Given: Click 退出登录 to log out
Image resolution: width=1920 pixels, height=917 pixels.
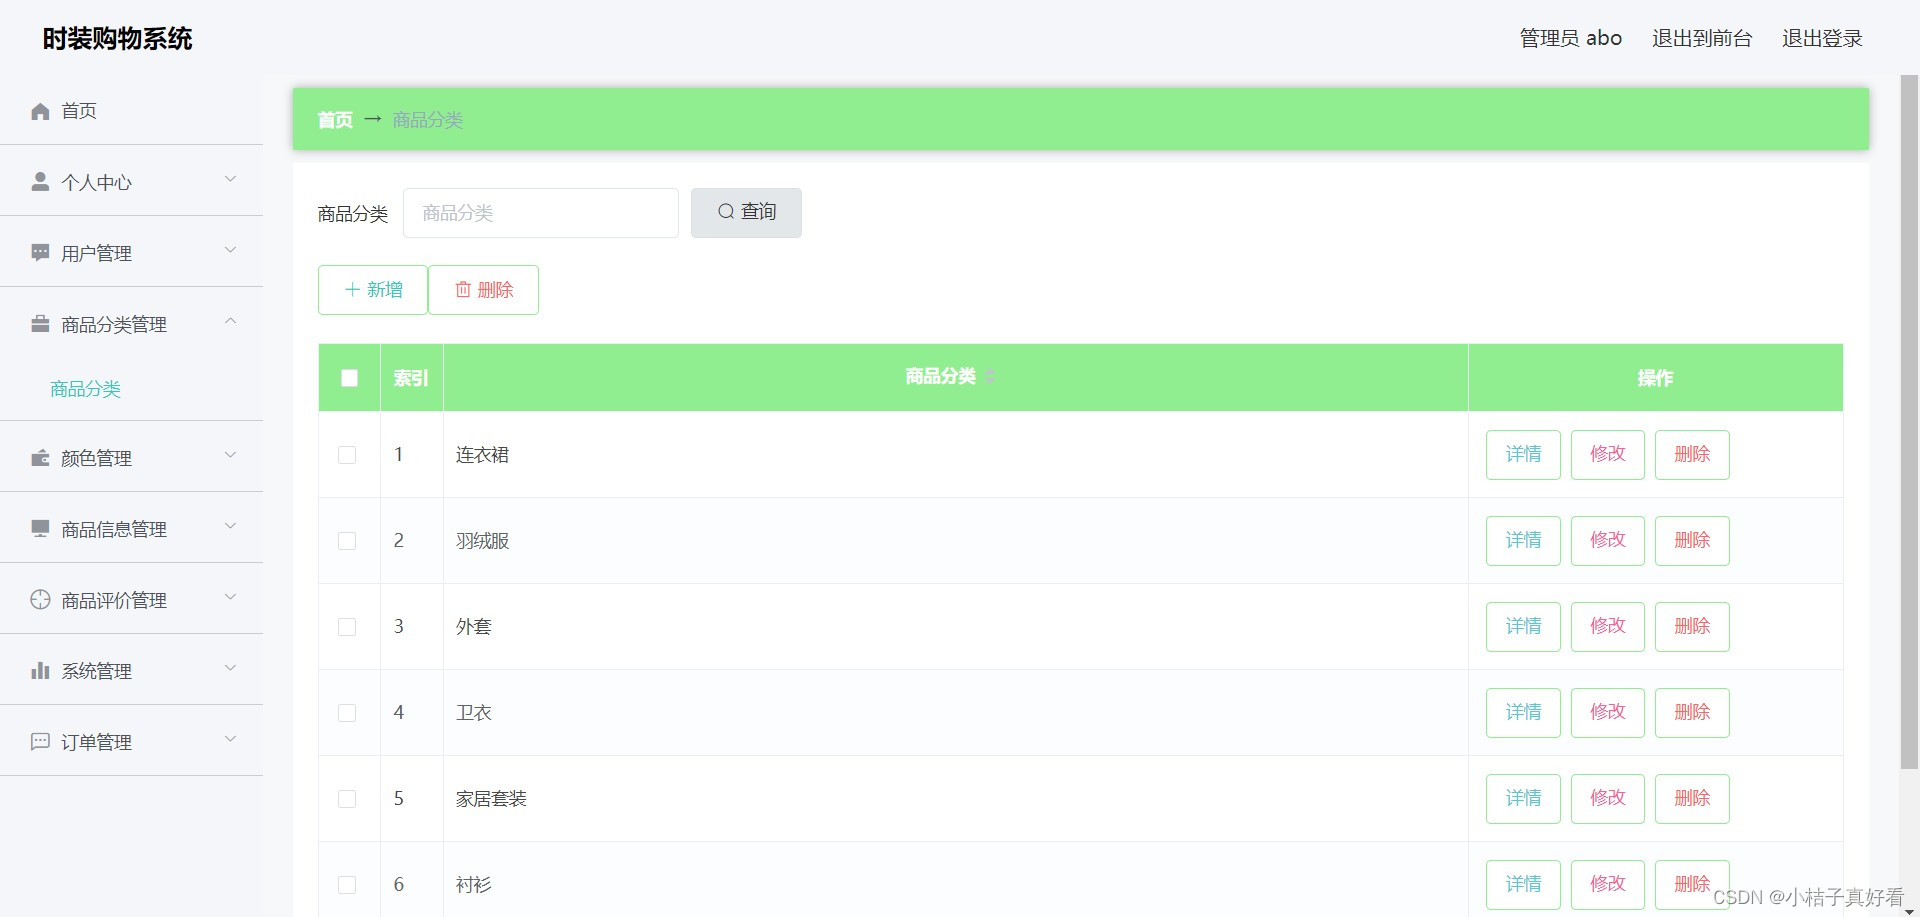Looking at the screenshot, I should (x=1822, y=38).
